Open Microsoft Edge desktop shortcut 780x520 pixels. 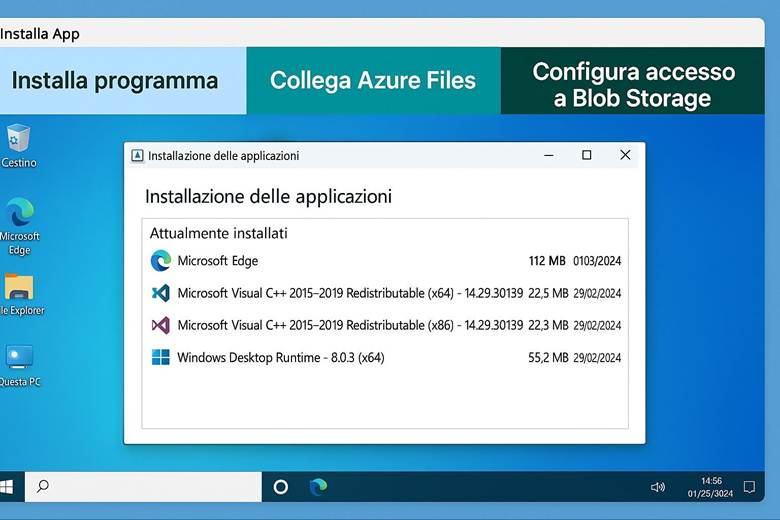click(x=19, y=226)
